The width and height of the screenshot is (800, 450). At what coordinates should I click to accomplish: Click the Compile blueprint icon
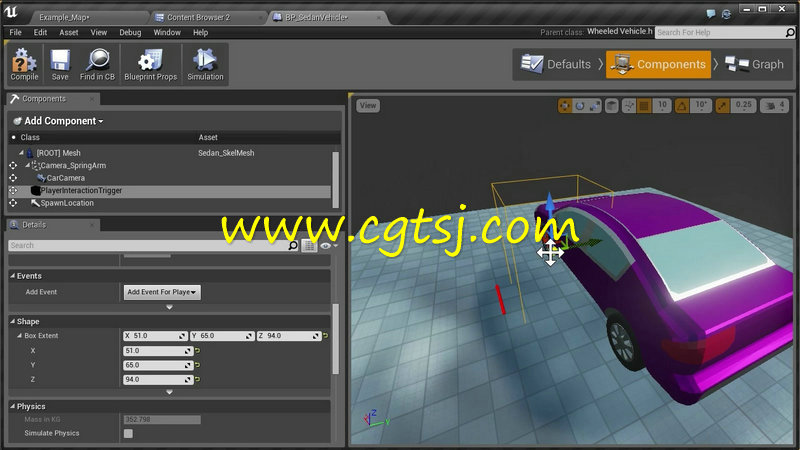coord(24,60)
